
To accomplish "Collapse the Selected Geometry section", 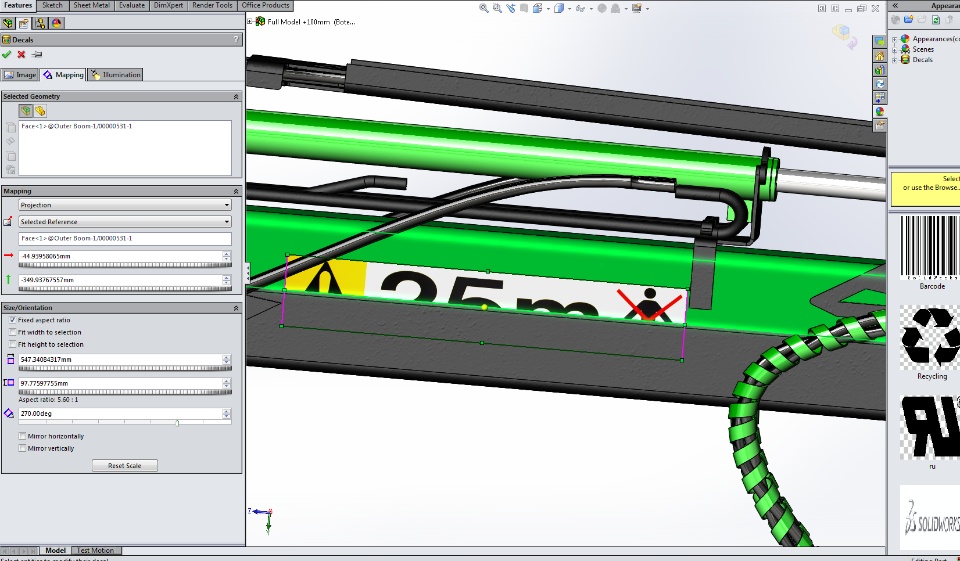I will pyautogui.click(x=236, y=97).
